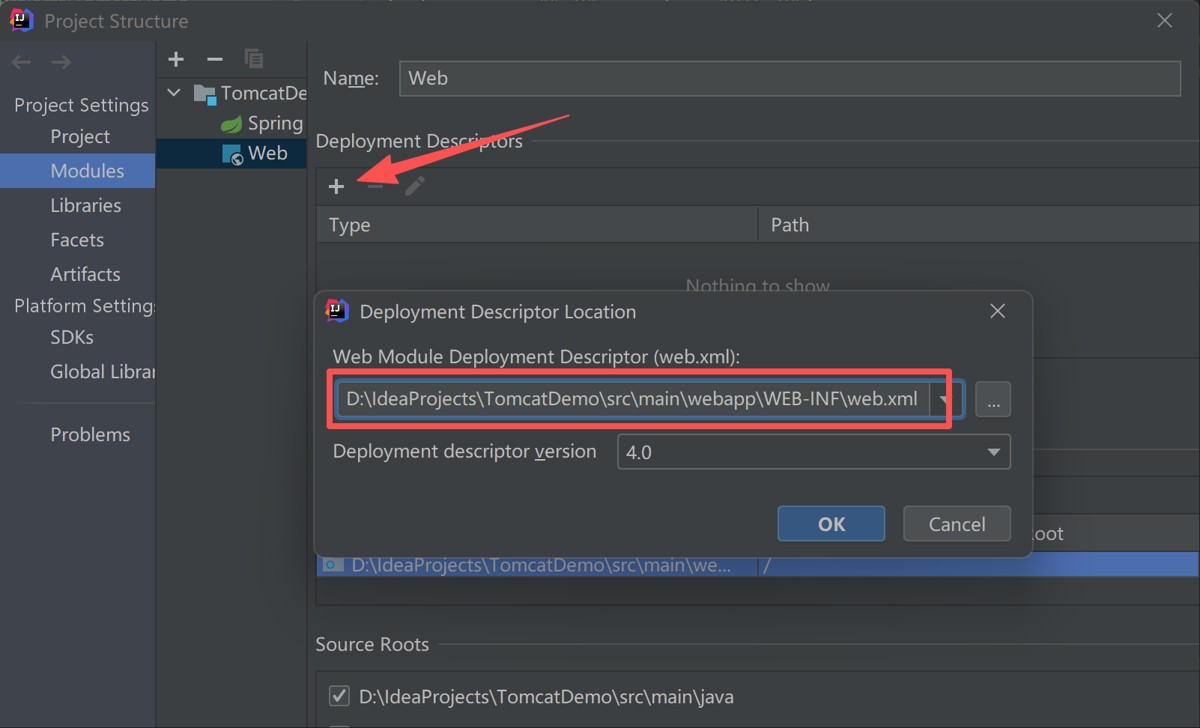Click the add module plus icon
1200x728 pixels.
coord(176,60)
